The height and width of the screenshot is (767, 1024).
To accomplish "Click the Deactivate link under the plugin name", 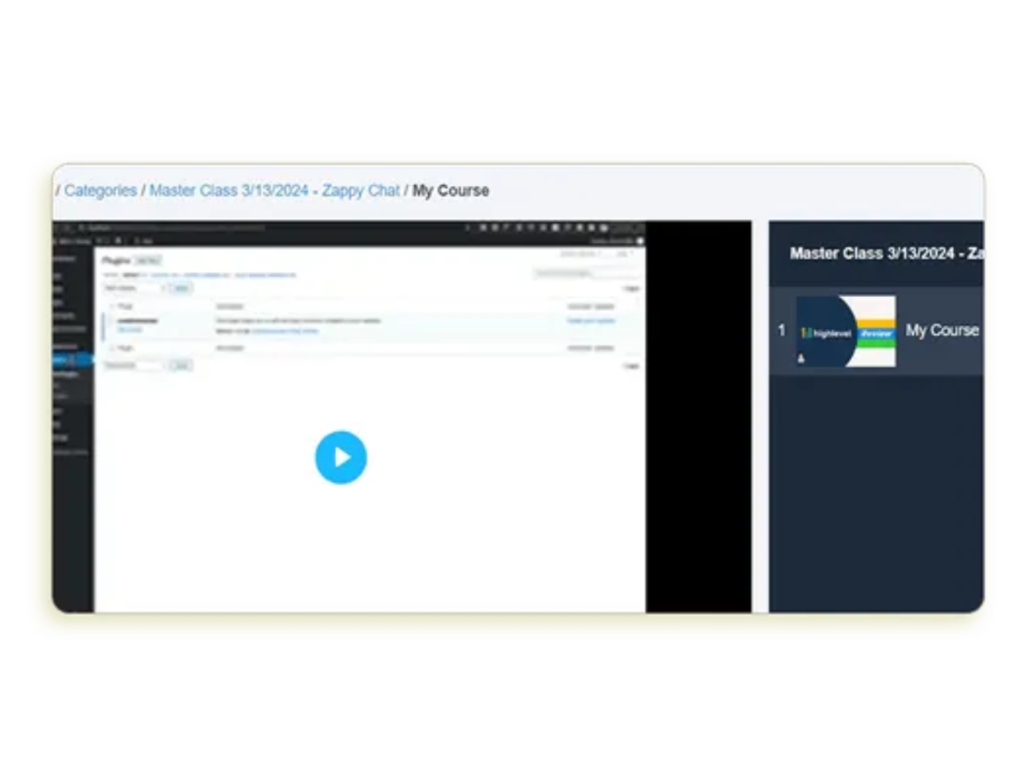I will click(130, 329).
